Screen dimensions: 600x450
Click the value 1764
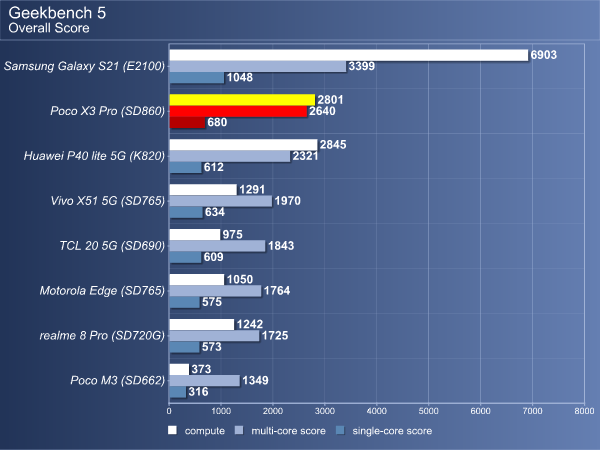[277, 291]
